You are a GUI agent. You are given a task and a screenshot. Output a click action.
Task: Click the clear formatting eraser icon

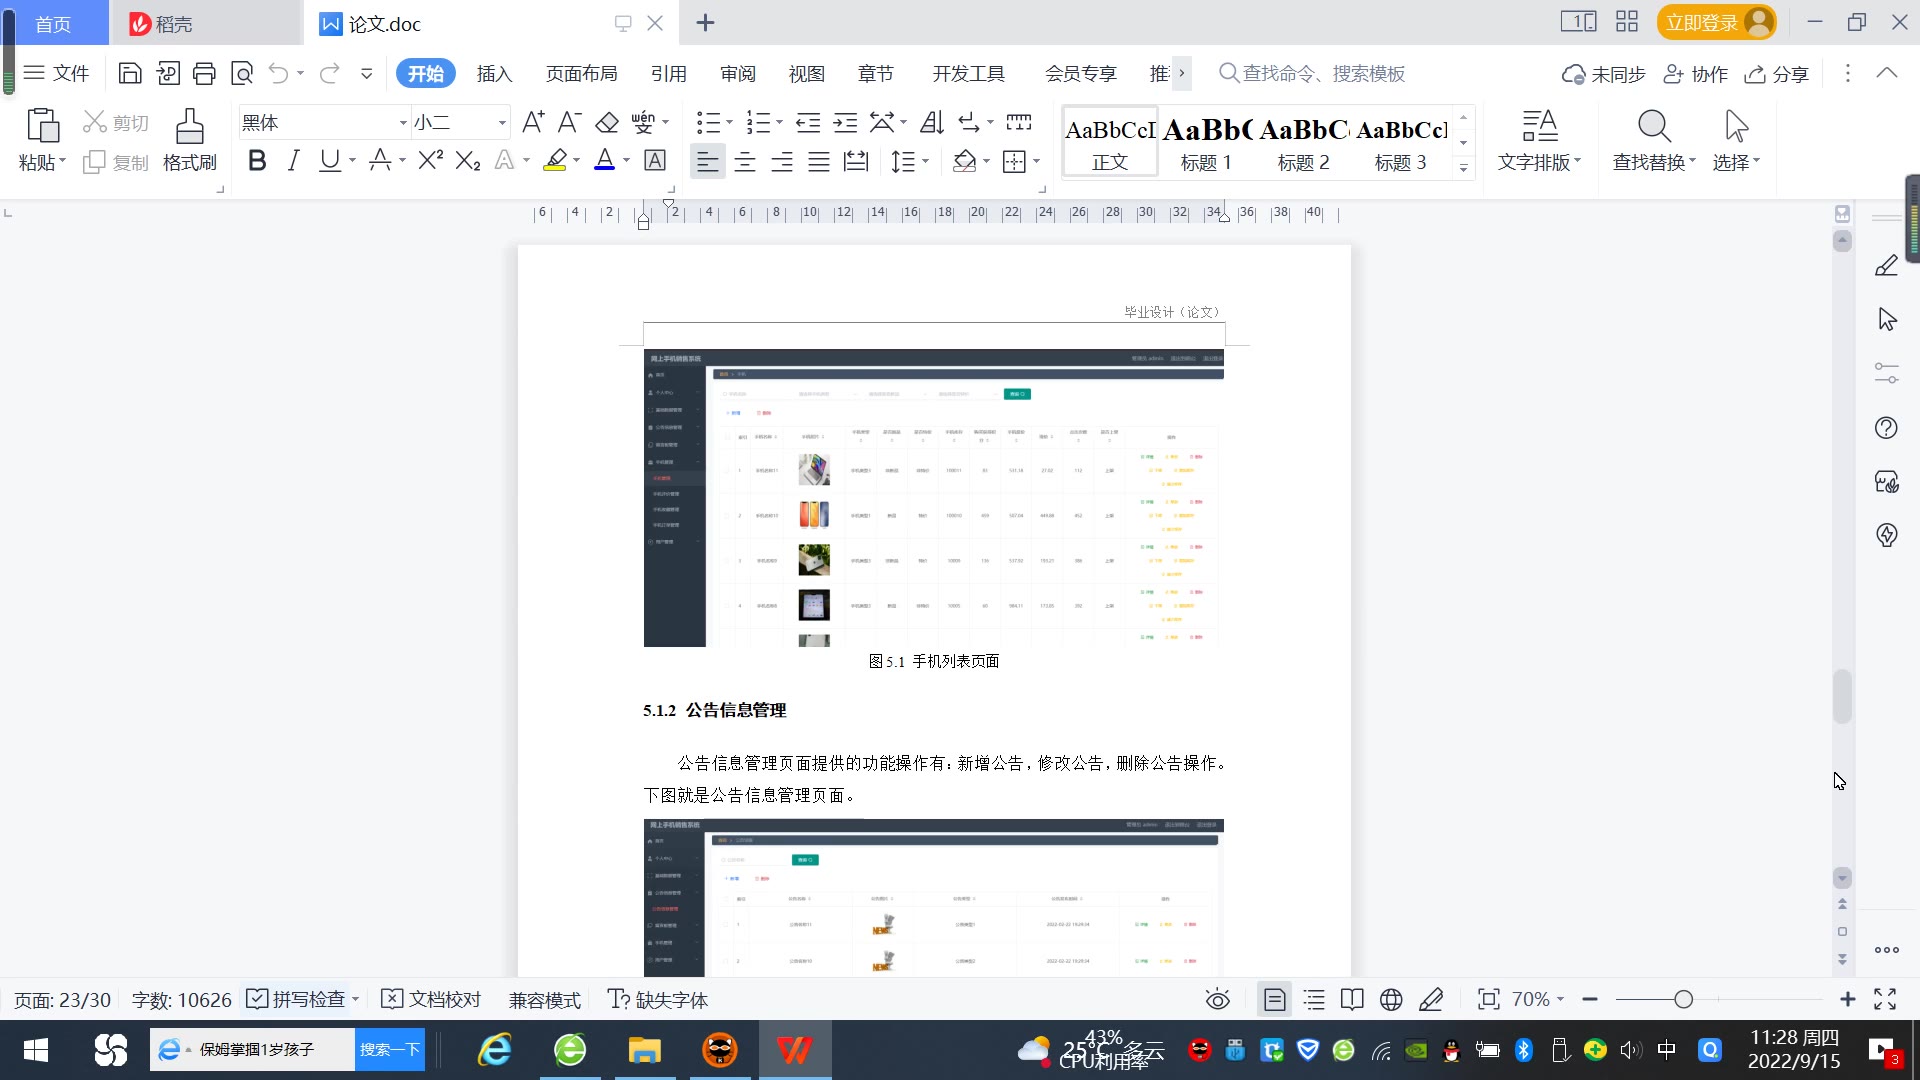point(606,123)
